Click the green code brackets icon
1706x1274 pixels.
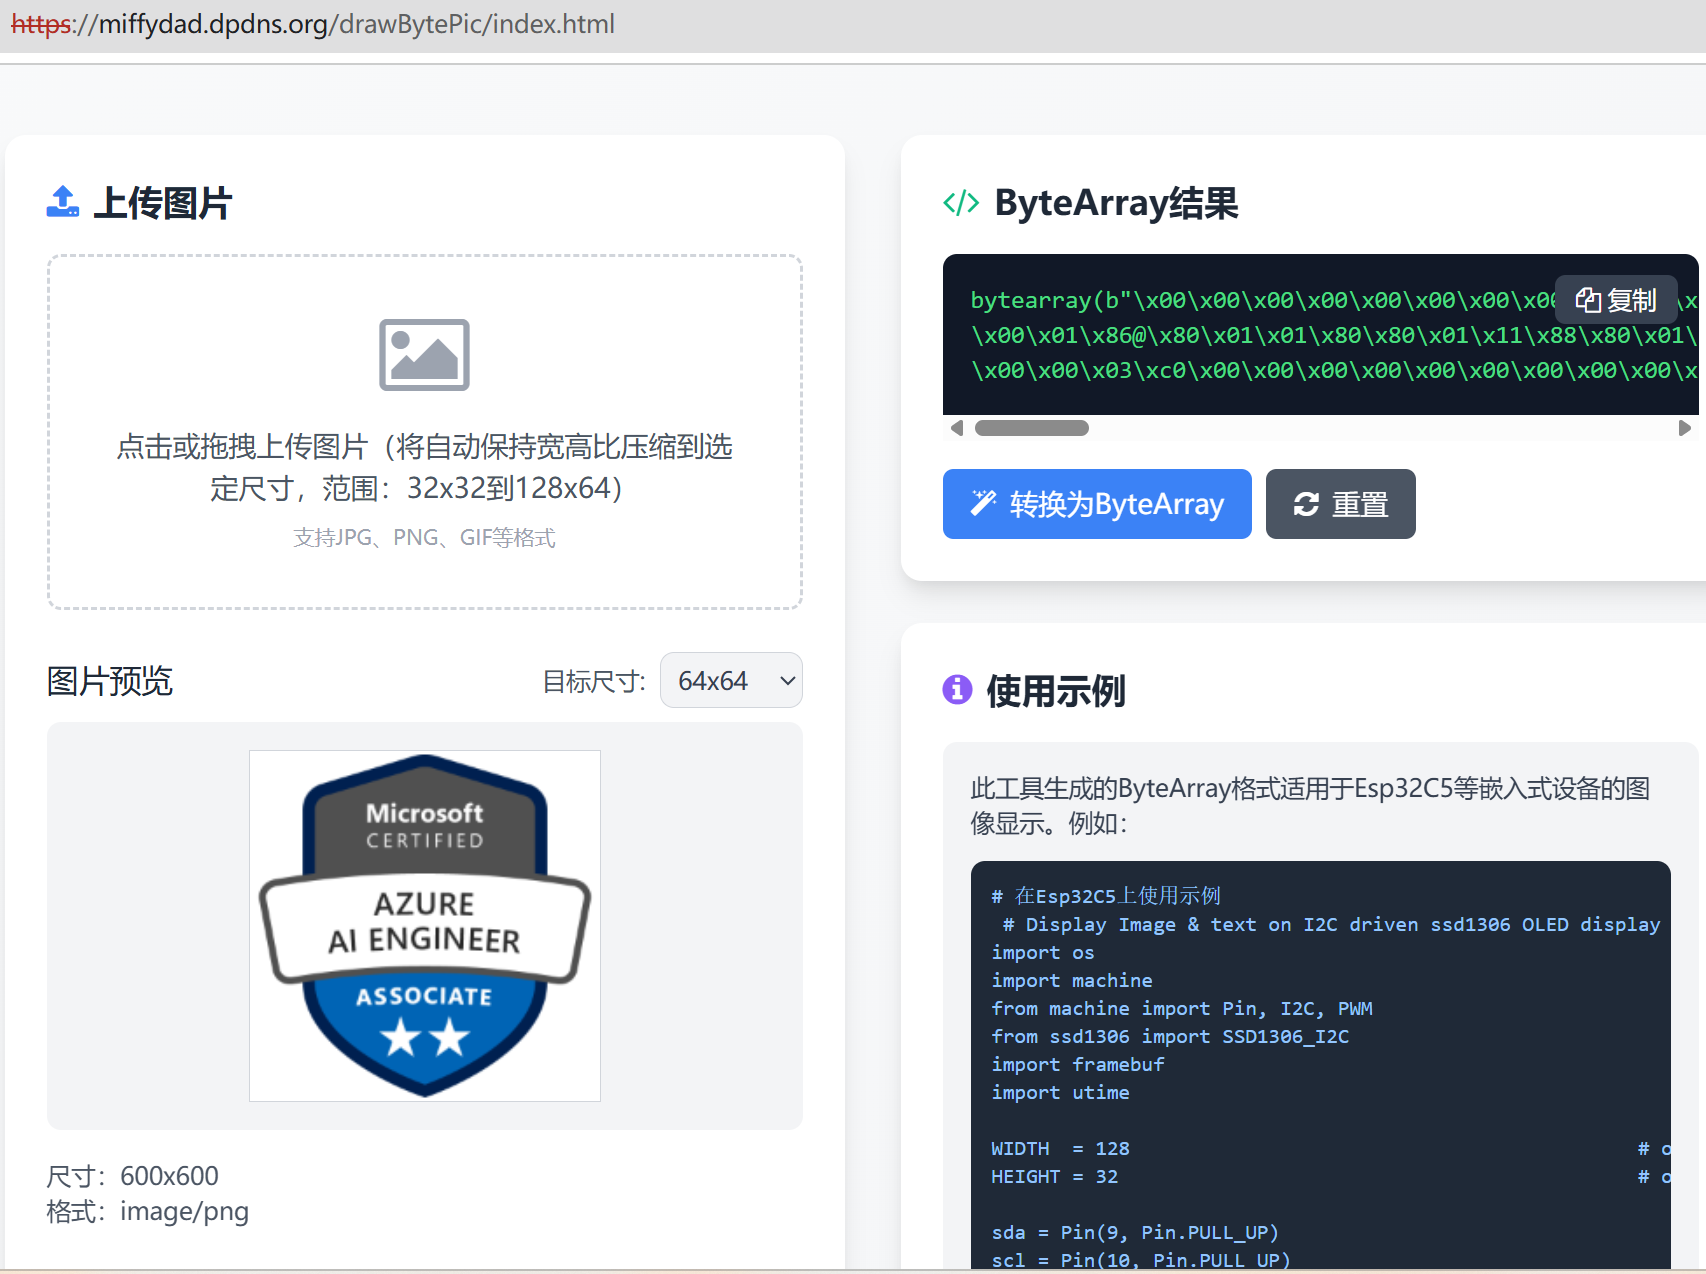pyautogui.click(x=961, y=203)
